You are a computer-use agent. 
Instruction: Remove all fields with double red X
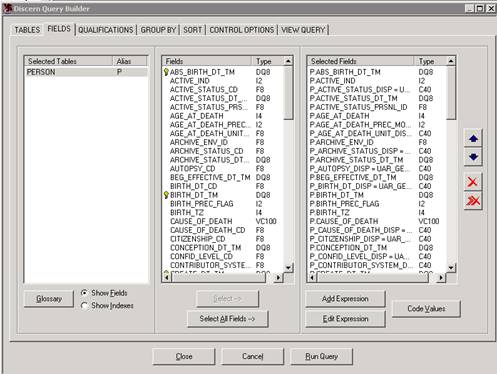473,201
